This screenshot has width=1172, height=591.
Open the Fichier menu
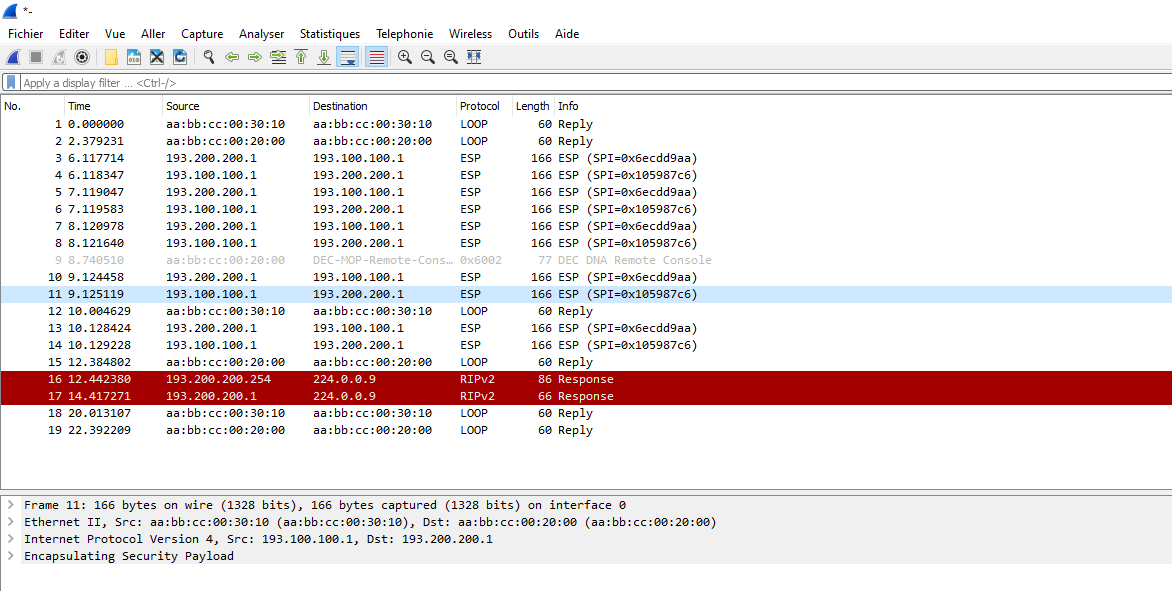click(x=25, y=34)
